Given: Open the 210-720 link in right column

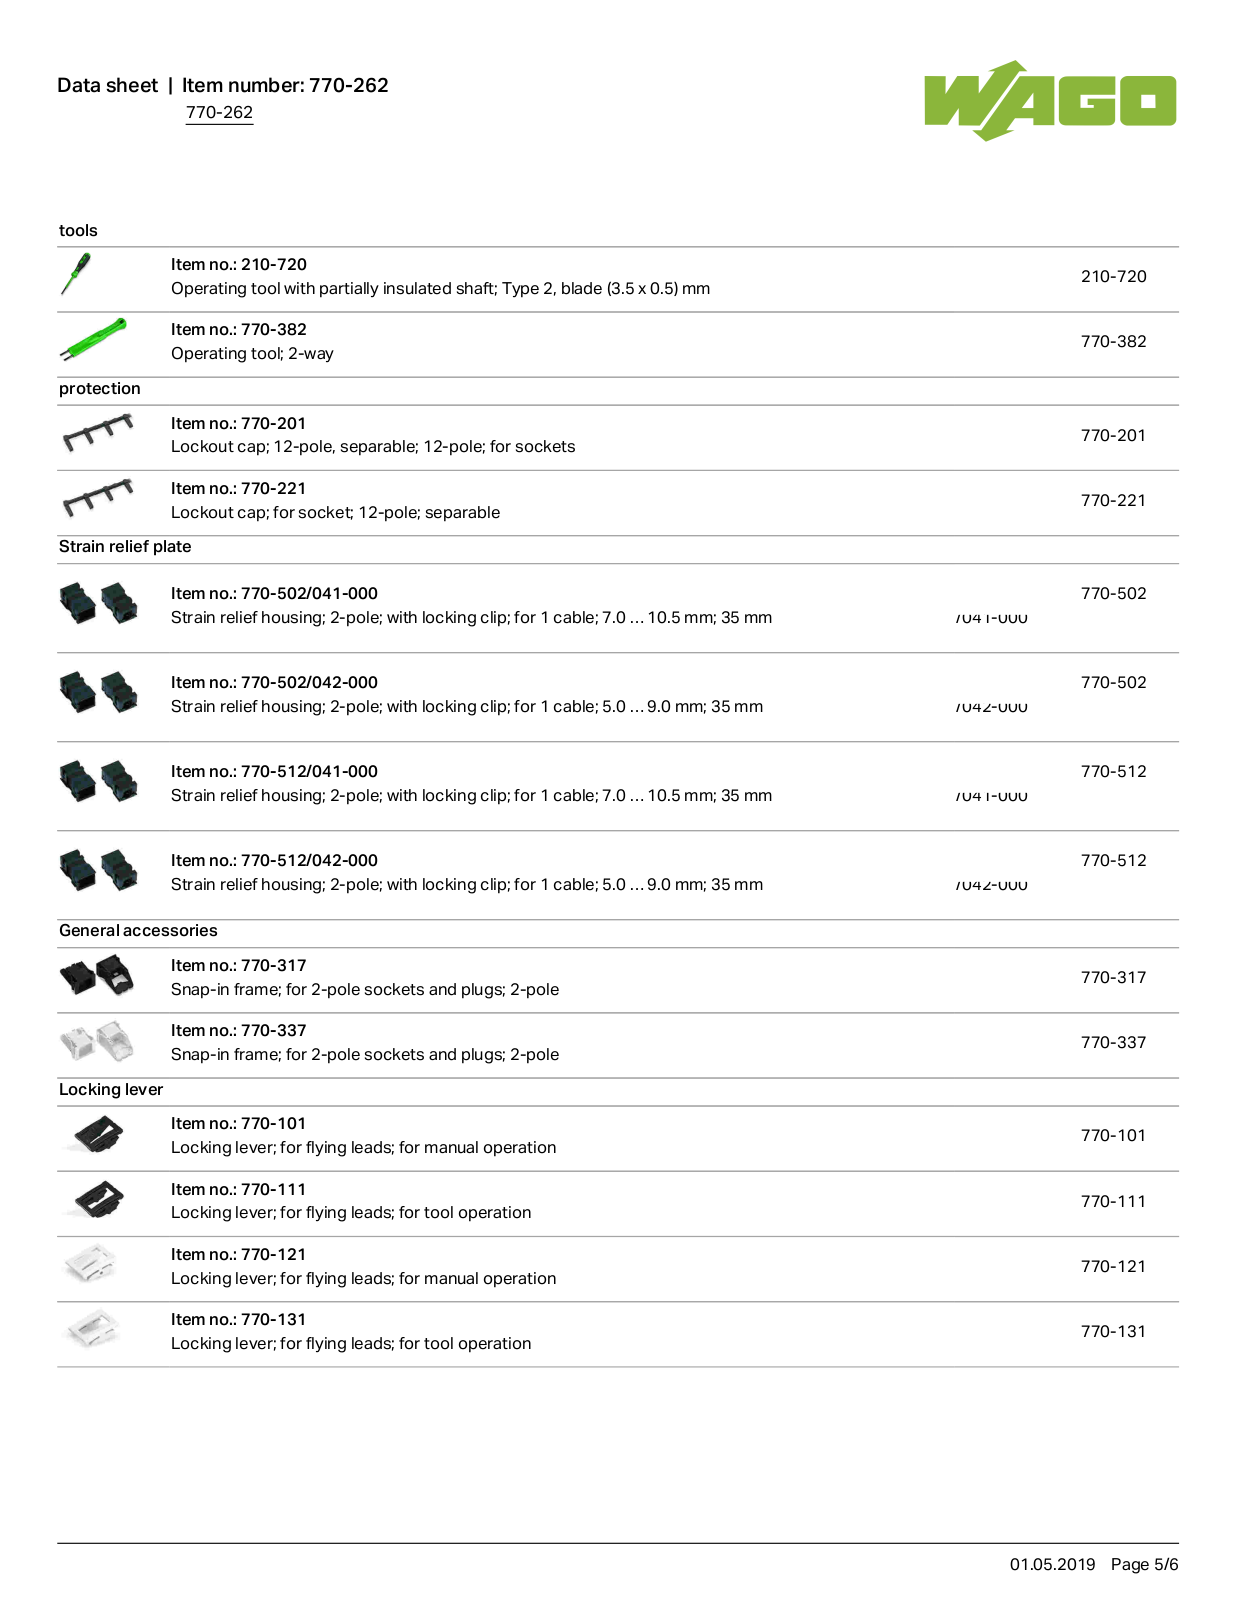Looking at the screenshot, I should click(1113, 276).
